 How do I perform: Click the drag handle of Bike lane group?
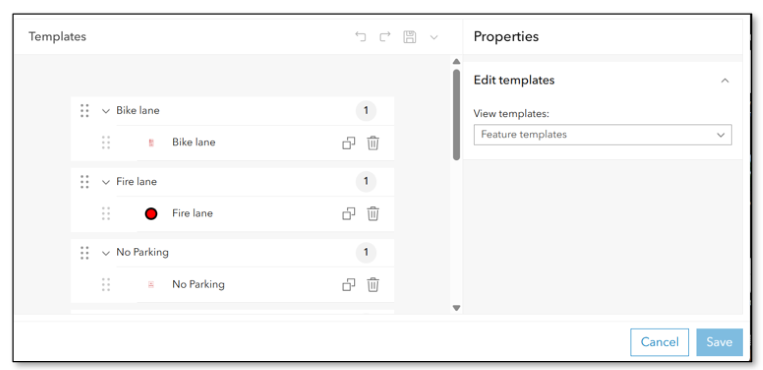[x=85, y=111]
